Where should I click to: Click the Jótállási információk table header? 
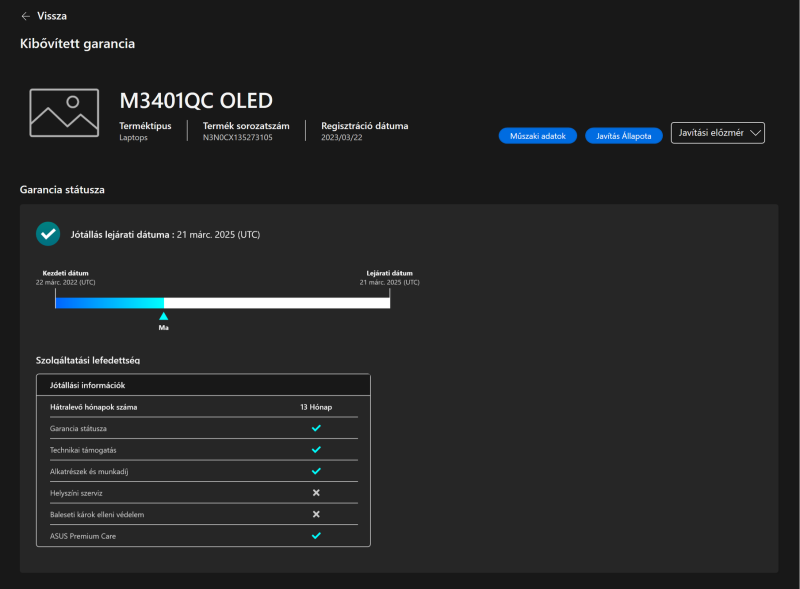click(x=203, y=385)
